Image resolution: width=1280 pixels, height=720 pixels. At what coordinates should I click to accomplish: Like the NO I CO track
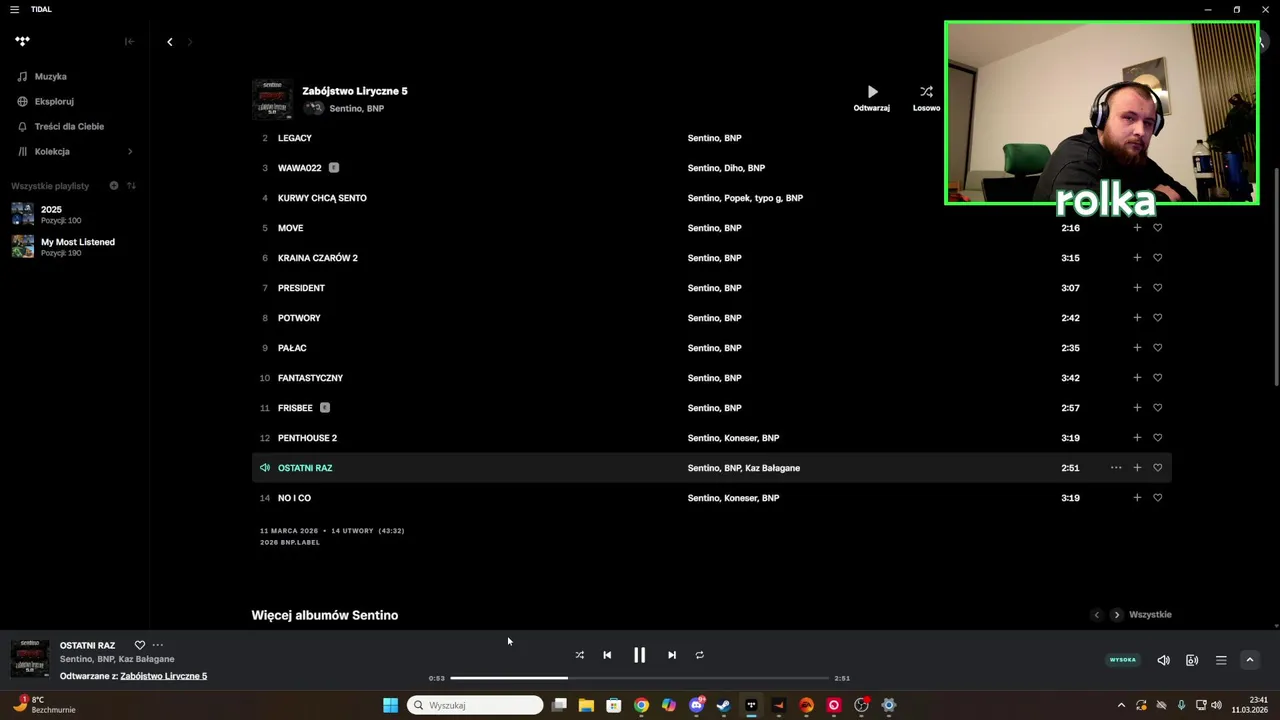click(x=1158, y=498)
